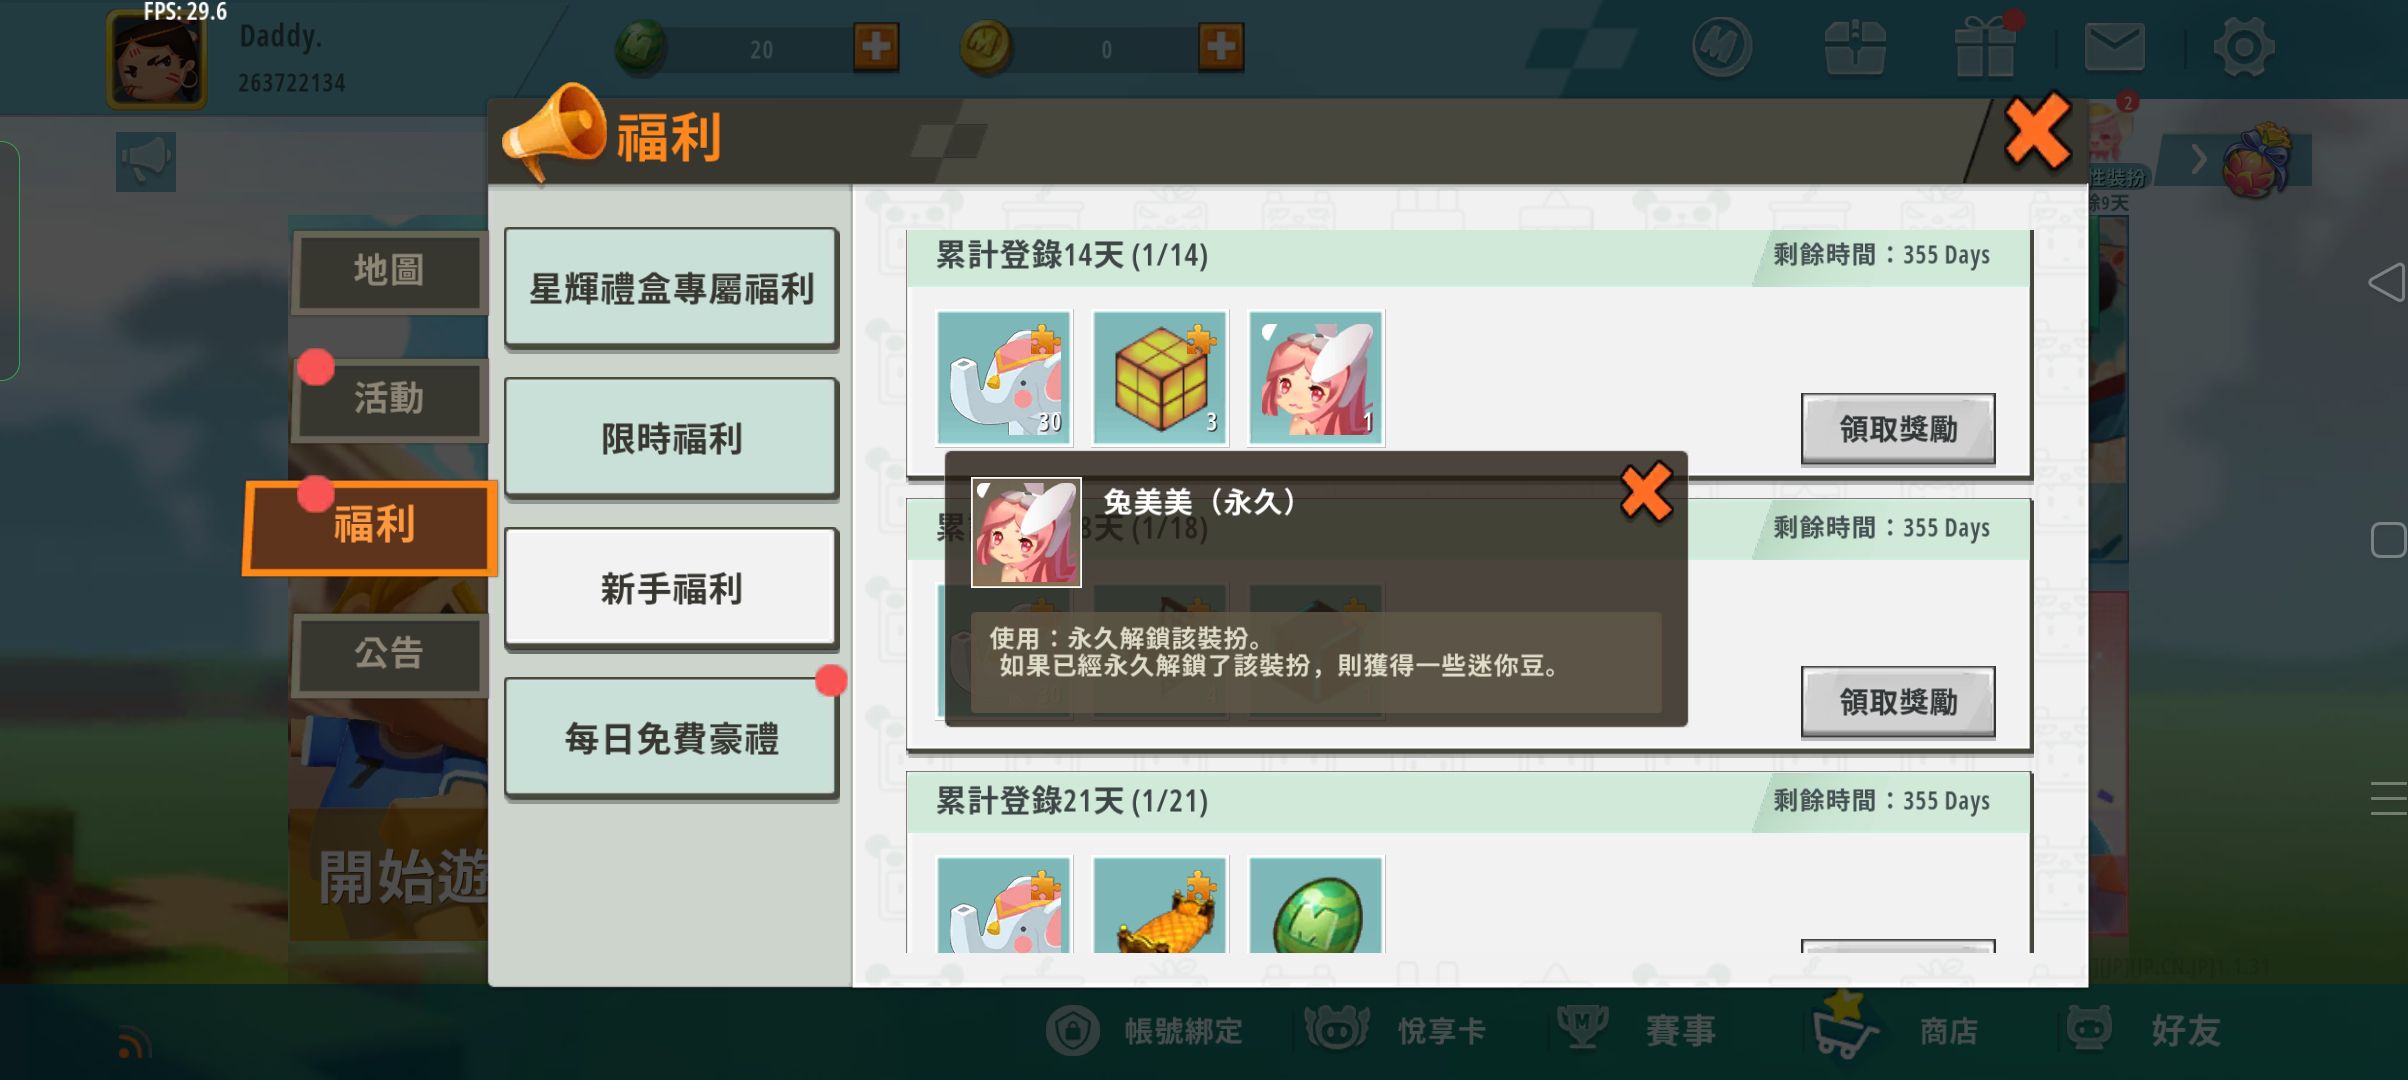Viewport: 2408px width, 1080px height.
Task: Expand the right arrow chevron near top-right
Action: tap(2198, 159)
